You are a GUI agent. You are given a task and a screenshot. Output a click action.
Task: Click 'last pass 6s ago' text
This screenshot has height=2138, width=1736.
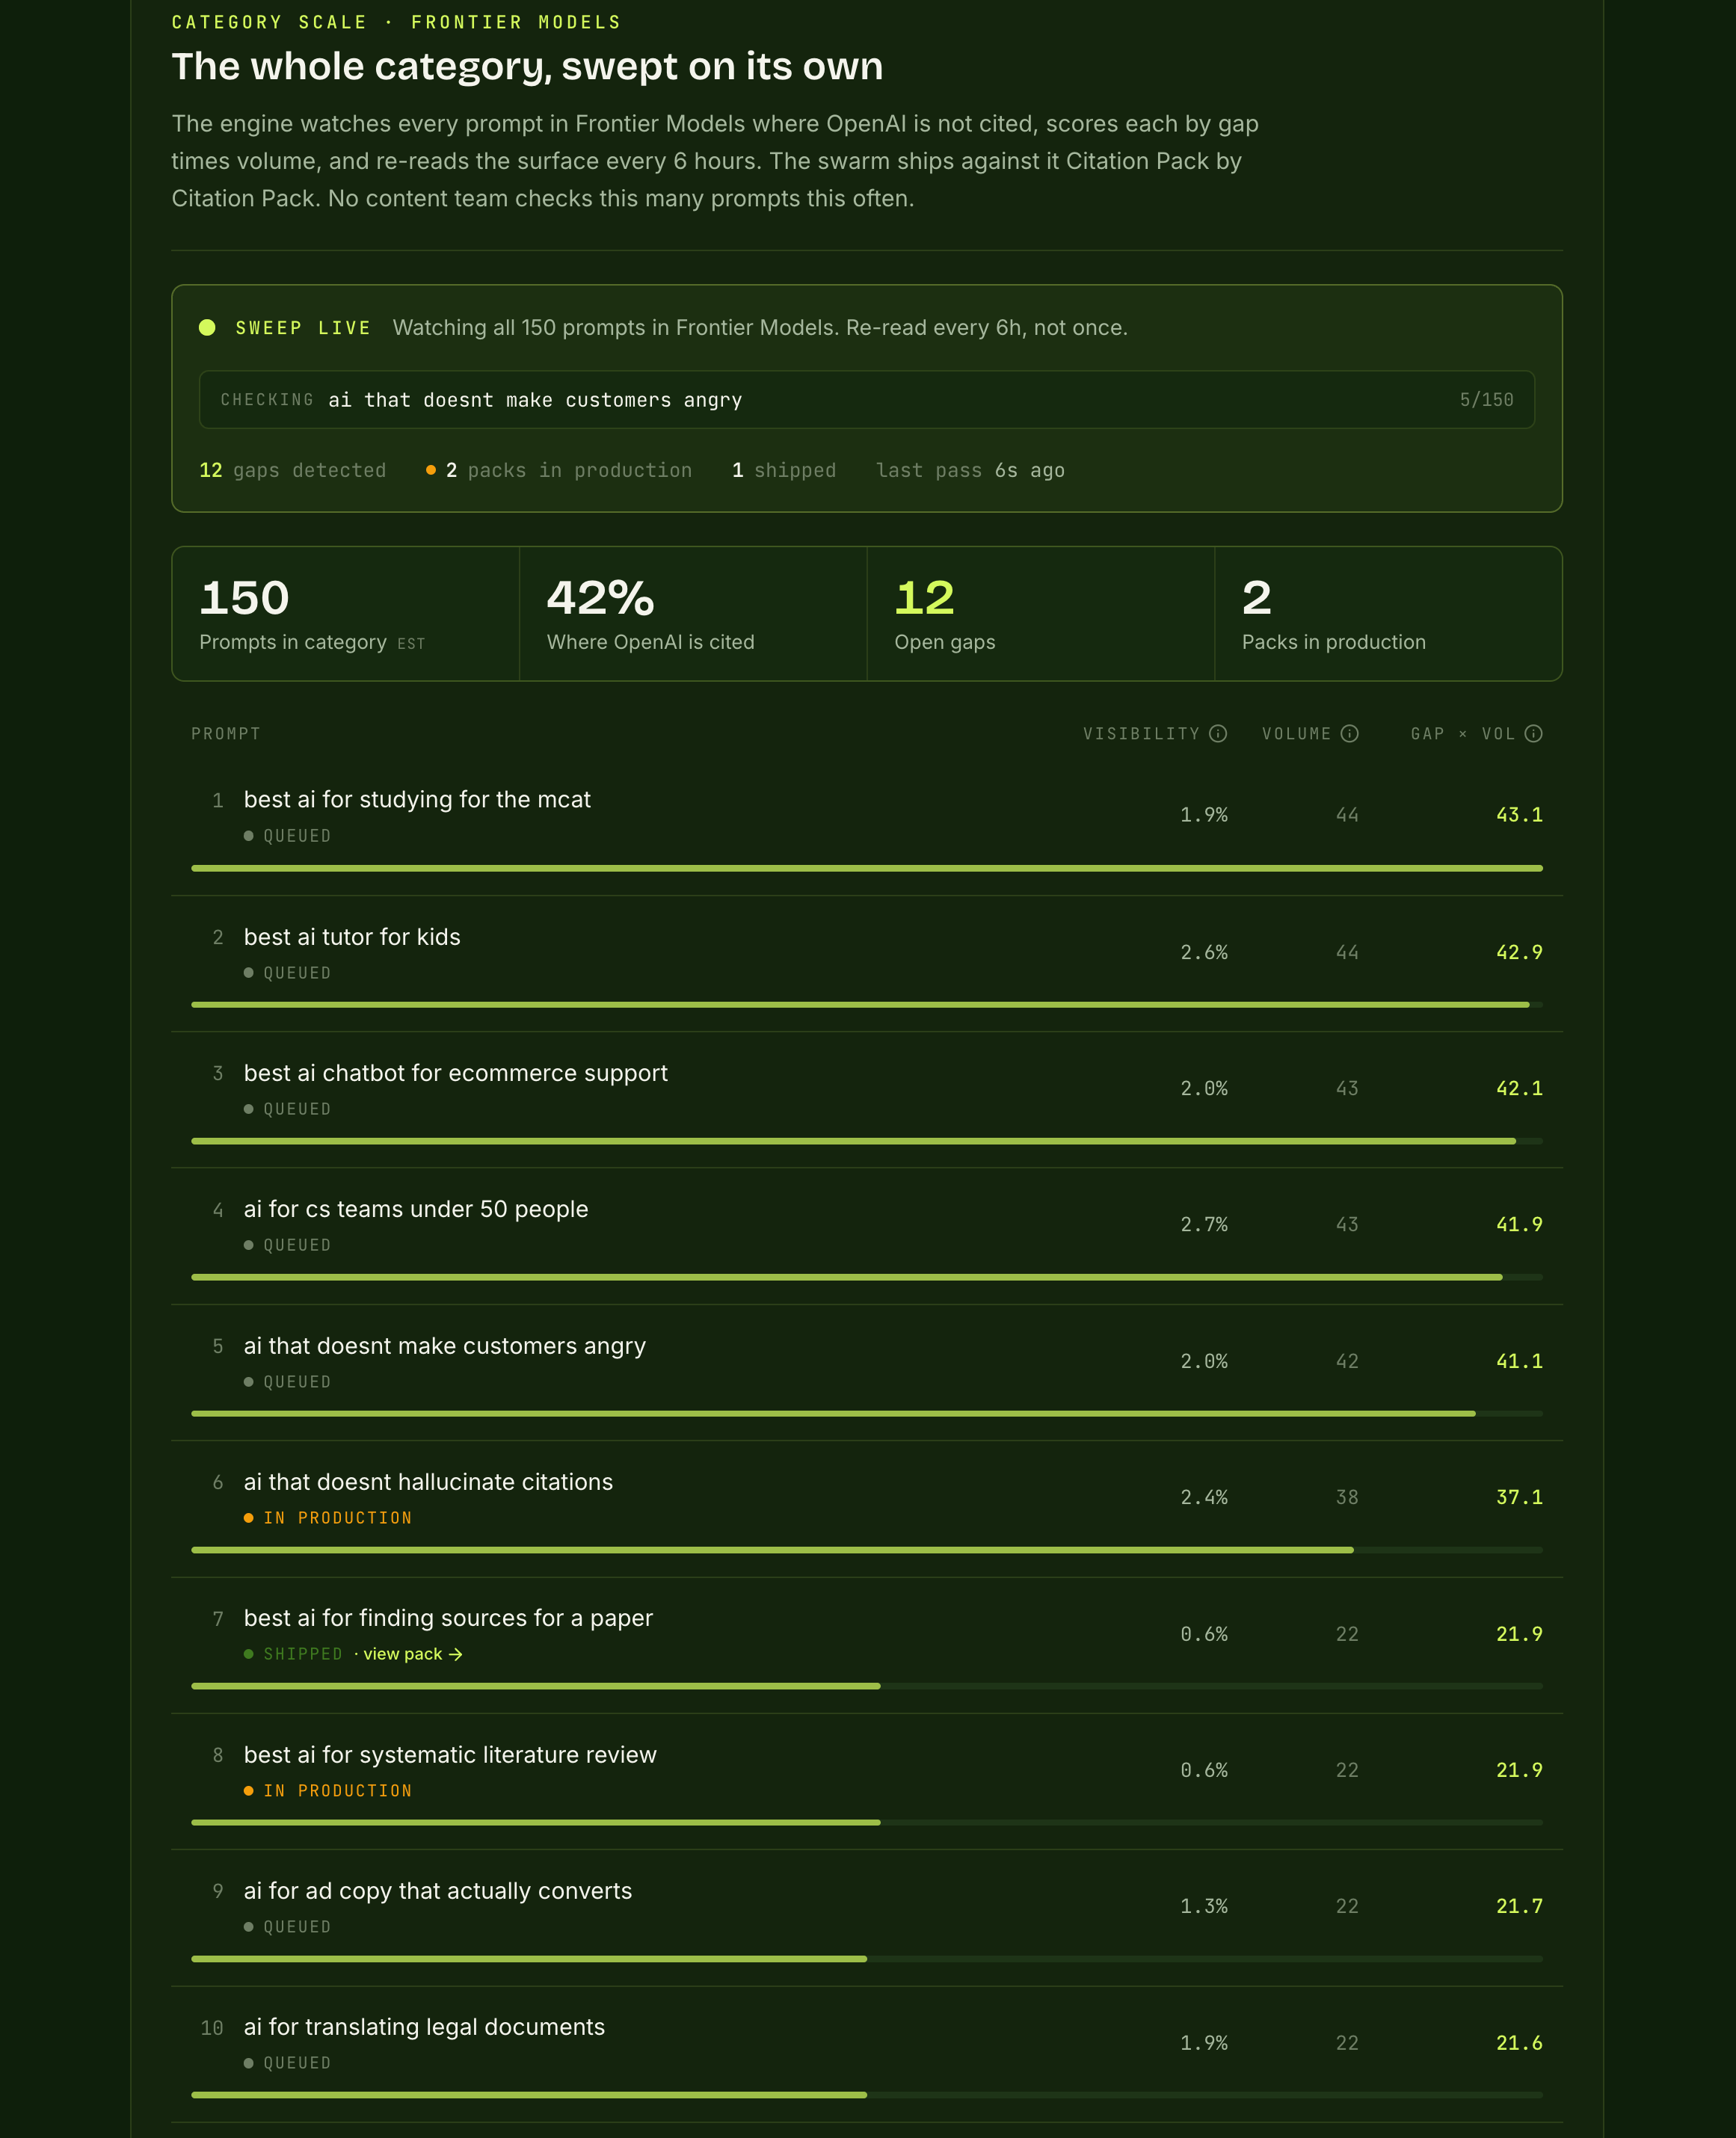970,470
